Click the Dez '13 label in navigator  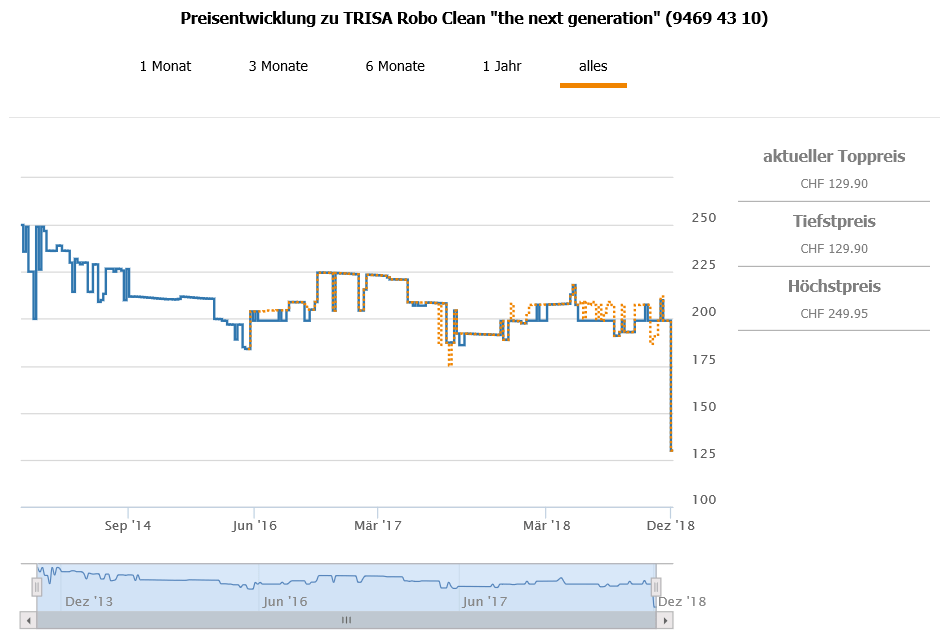coord(89,602)
